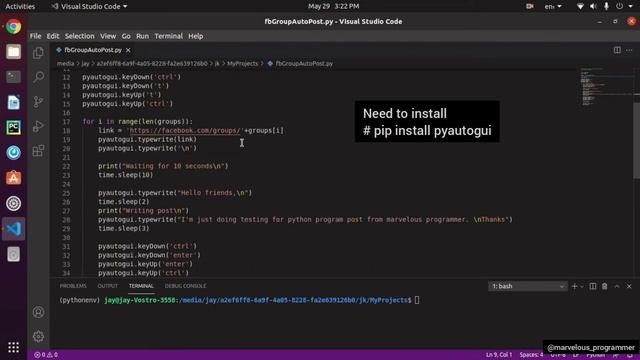The width and height of the screenshot is (640, 360).
Task: Close the fbGroupAutoPost.py tab
Action: 128,50
